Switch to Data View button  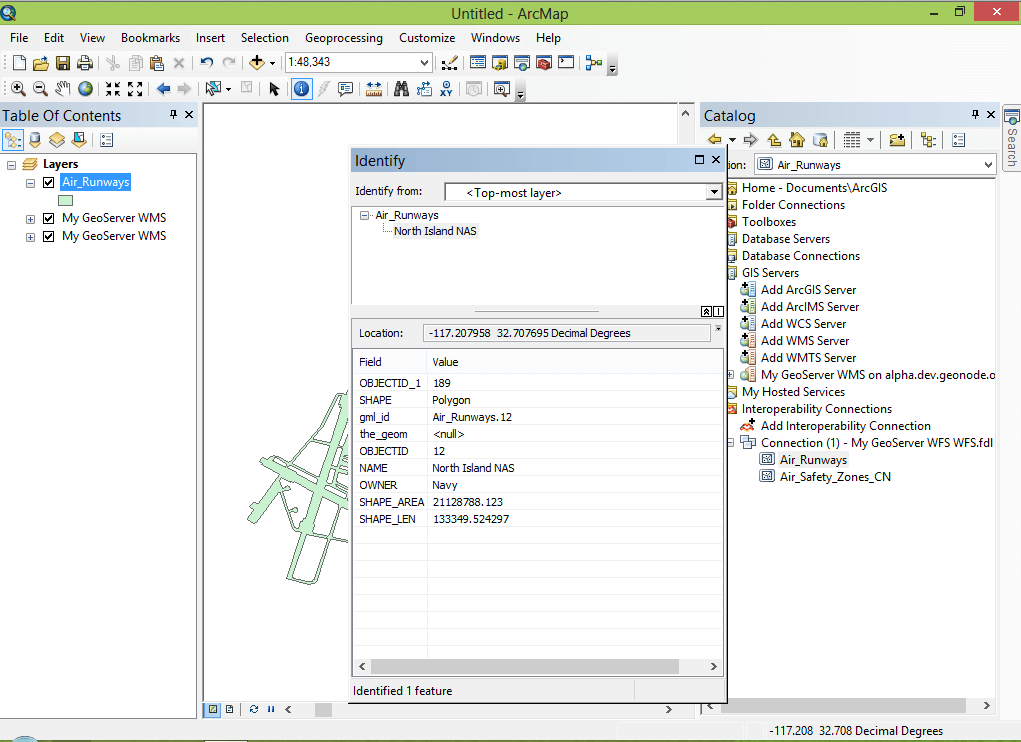[213, 709]
